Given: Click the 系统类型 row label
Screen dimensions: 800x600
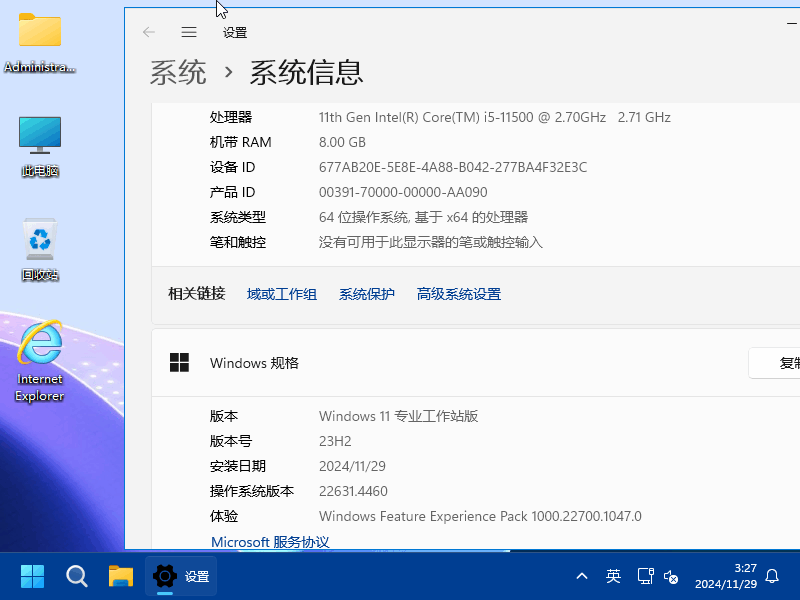Looking at the screenshot, I should point(238,217).
